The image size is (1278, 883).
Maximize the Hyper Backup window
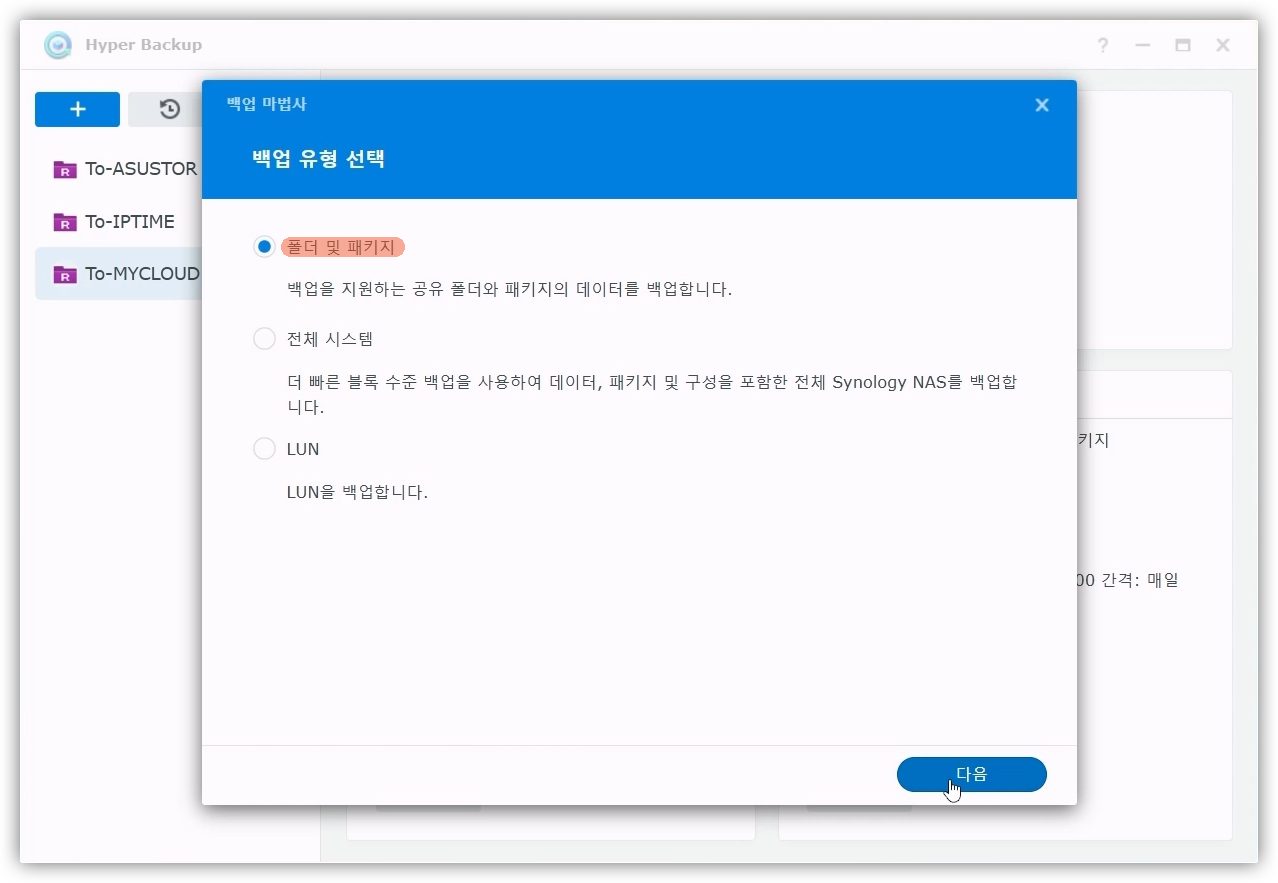pos(1182,45)
